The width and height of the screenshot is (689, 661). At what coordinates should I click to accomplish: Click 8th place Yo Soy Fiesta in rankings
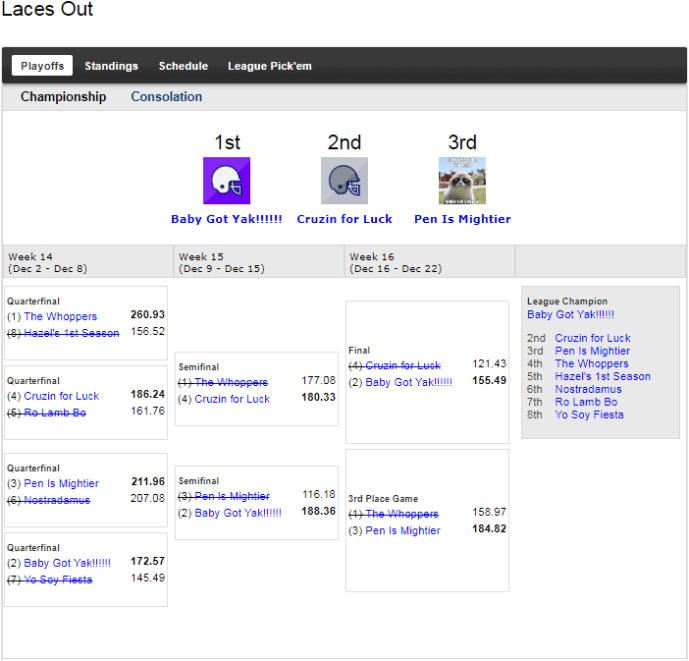pyautogui.click(x=589, y=414)
